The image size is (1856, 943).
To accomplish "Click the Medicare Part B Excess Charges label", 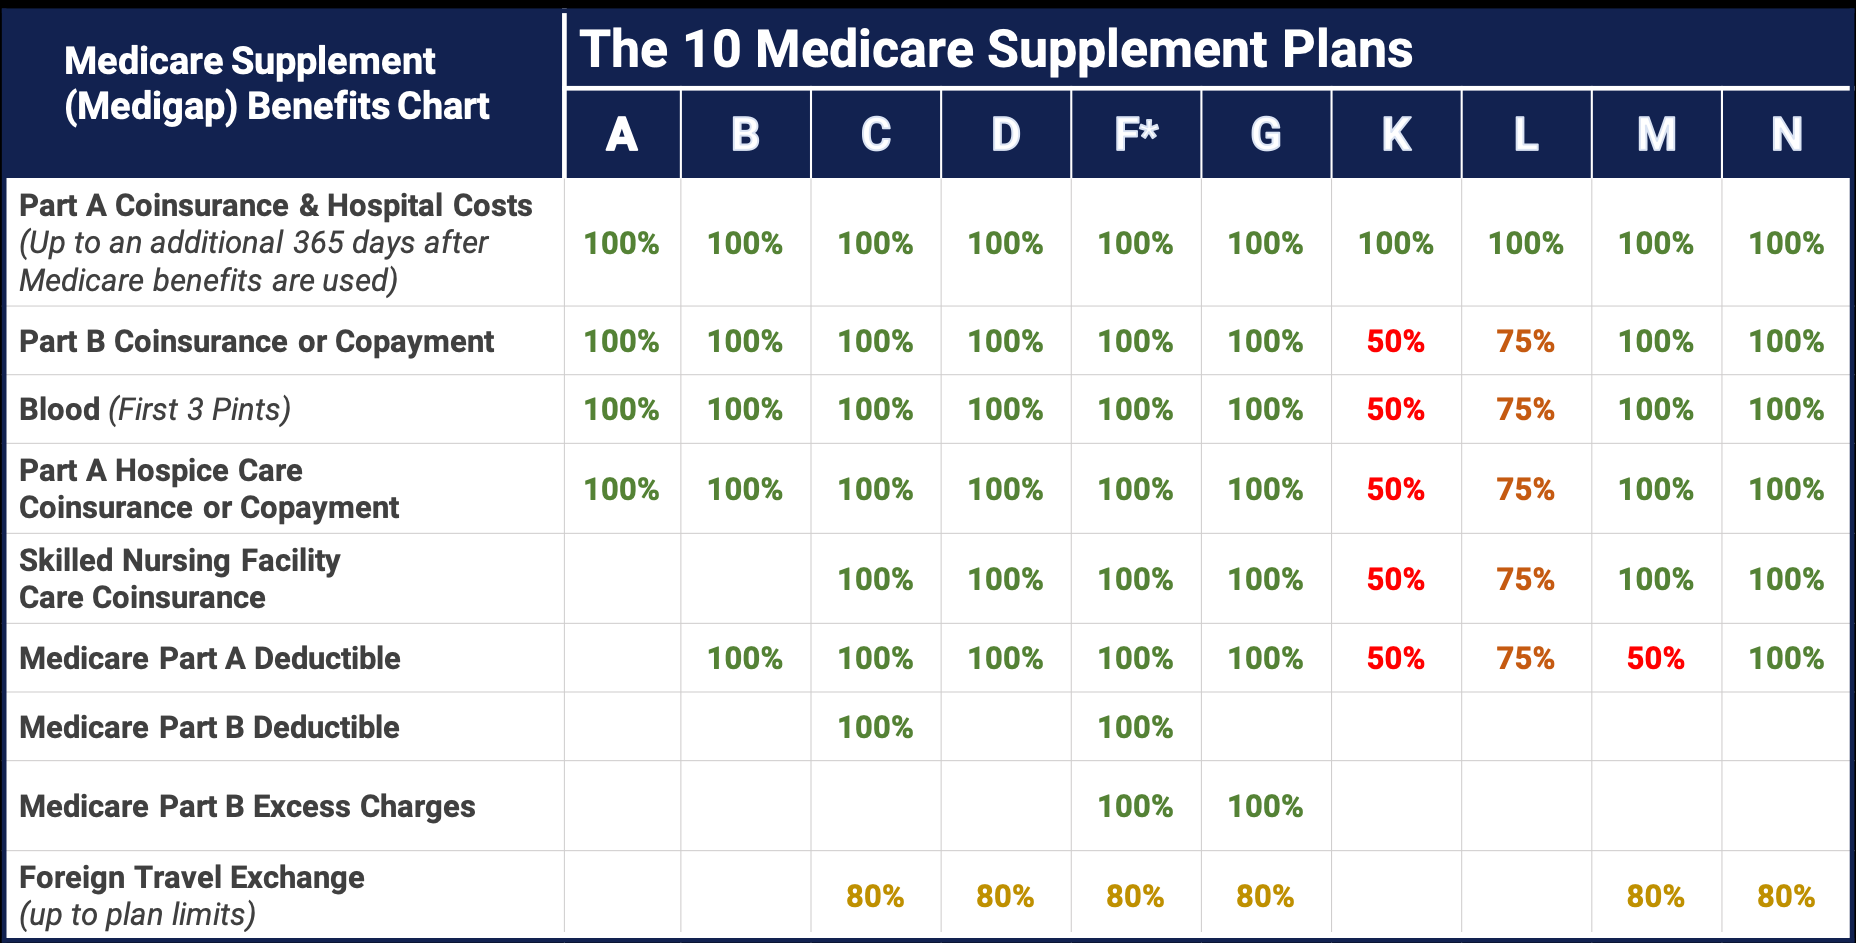I will coord(247,806).
